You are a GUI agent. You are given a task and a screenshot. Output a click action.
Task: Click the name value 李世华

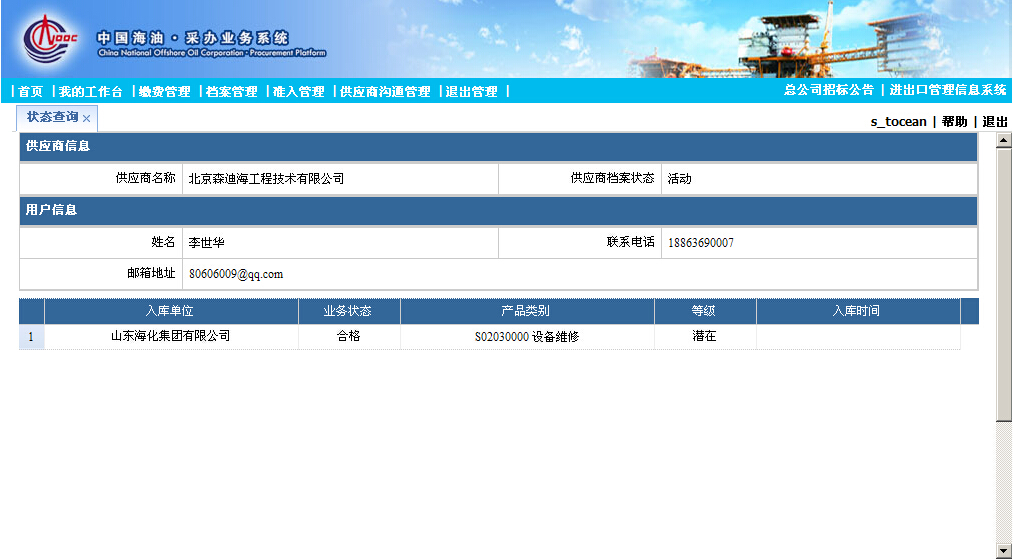click(x=207, y=243)
